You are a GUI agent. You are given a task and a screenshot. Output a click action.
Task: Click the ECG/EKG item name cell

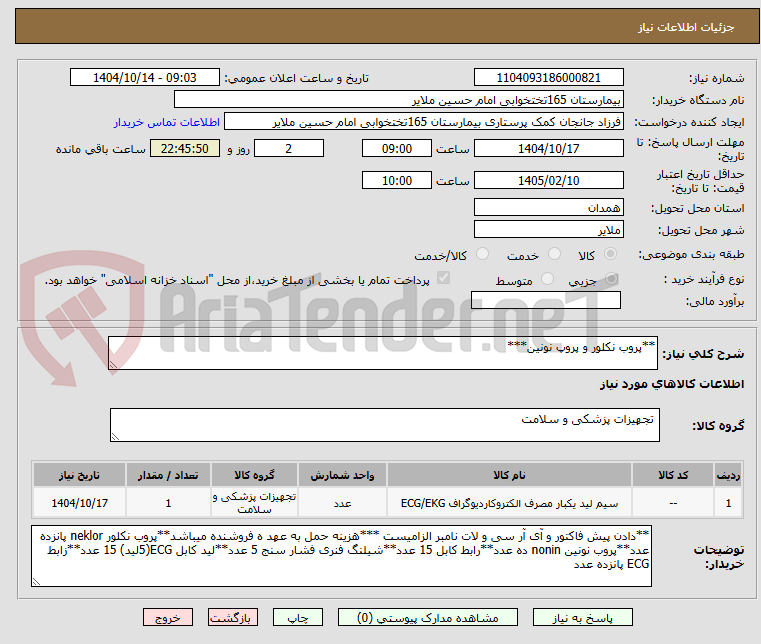coord(509,503)
